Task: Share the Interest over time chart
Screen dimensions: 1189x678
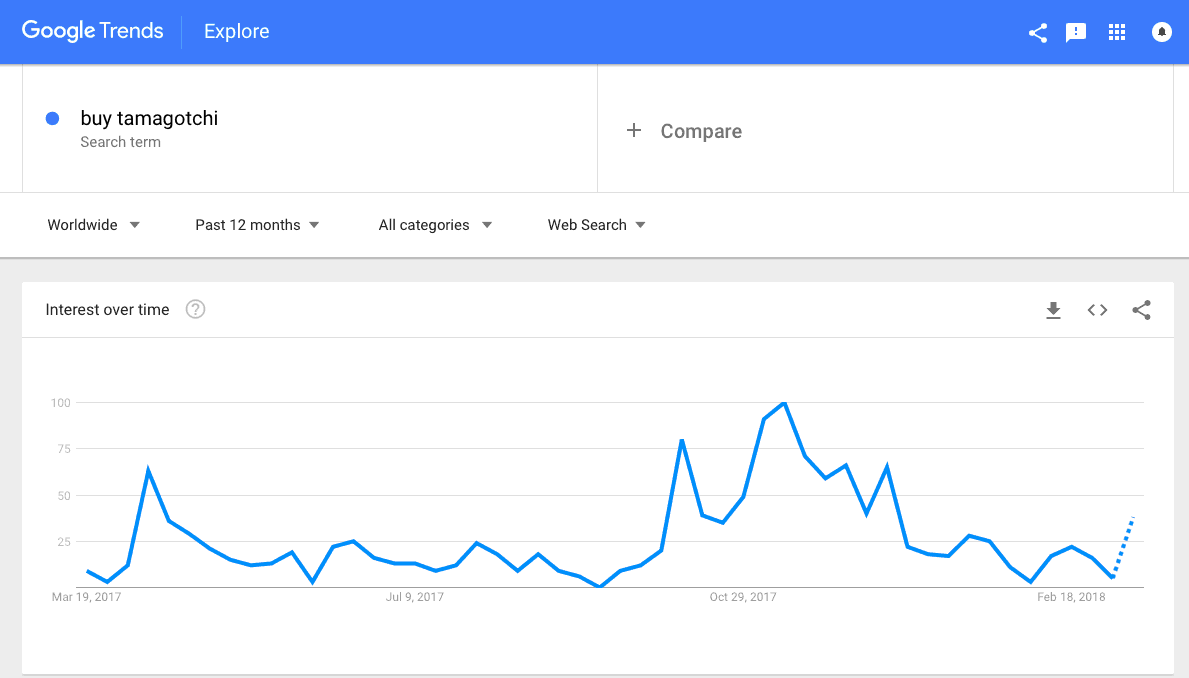Action: coord(1142,310)
